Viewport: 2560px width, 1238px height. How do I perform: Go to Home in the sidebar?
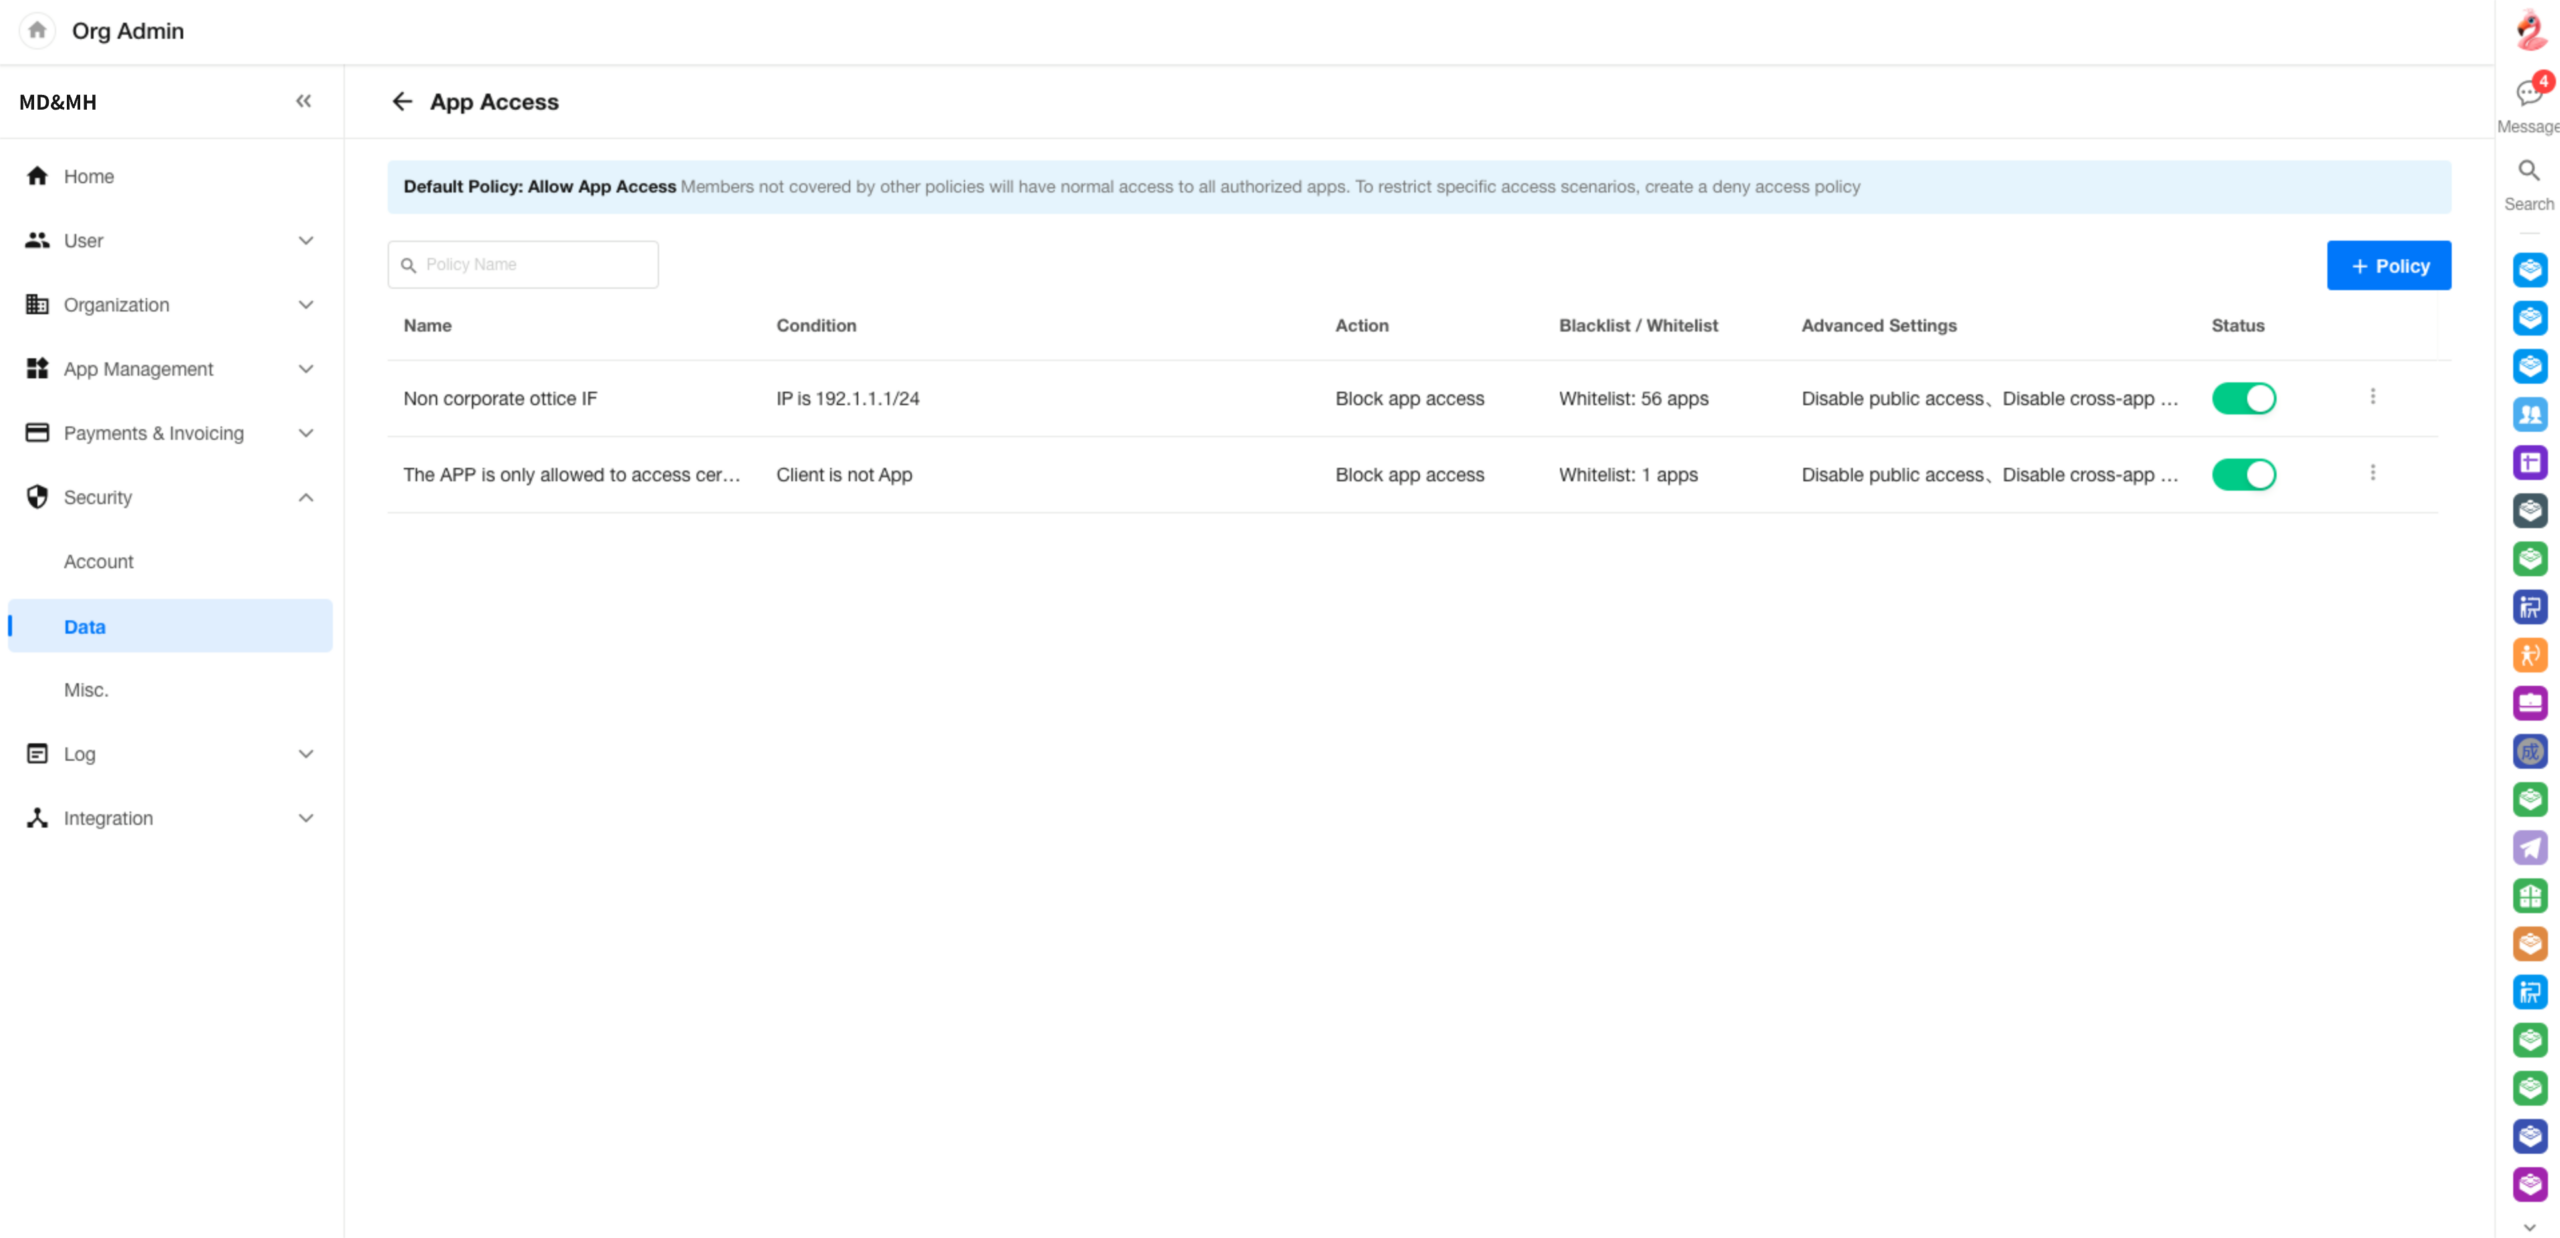pos(88,176)
